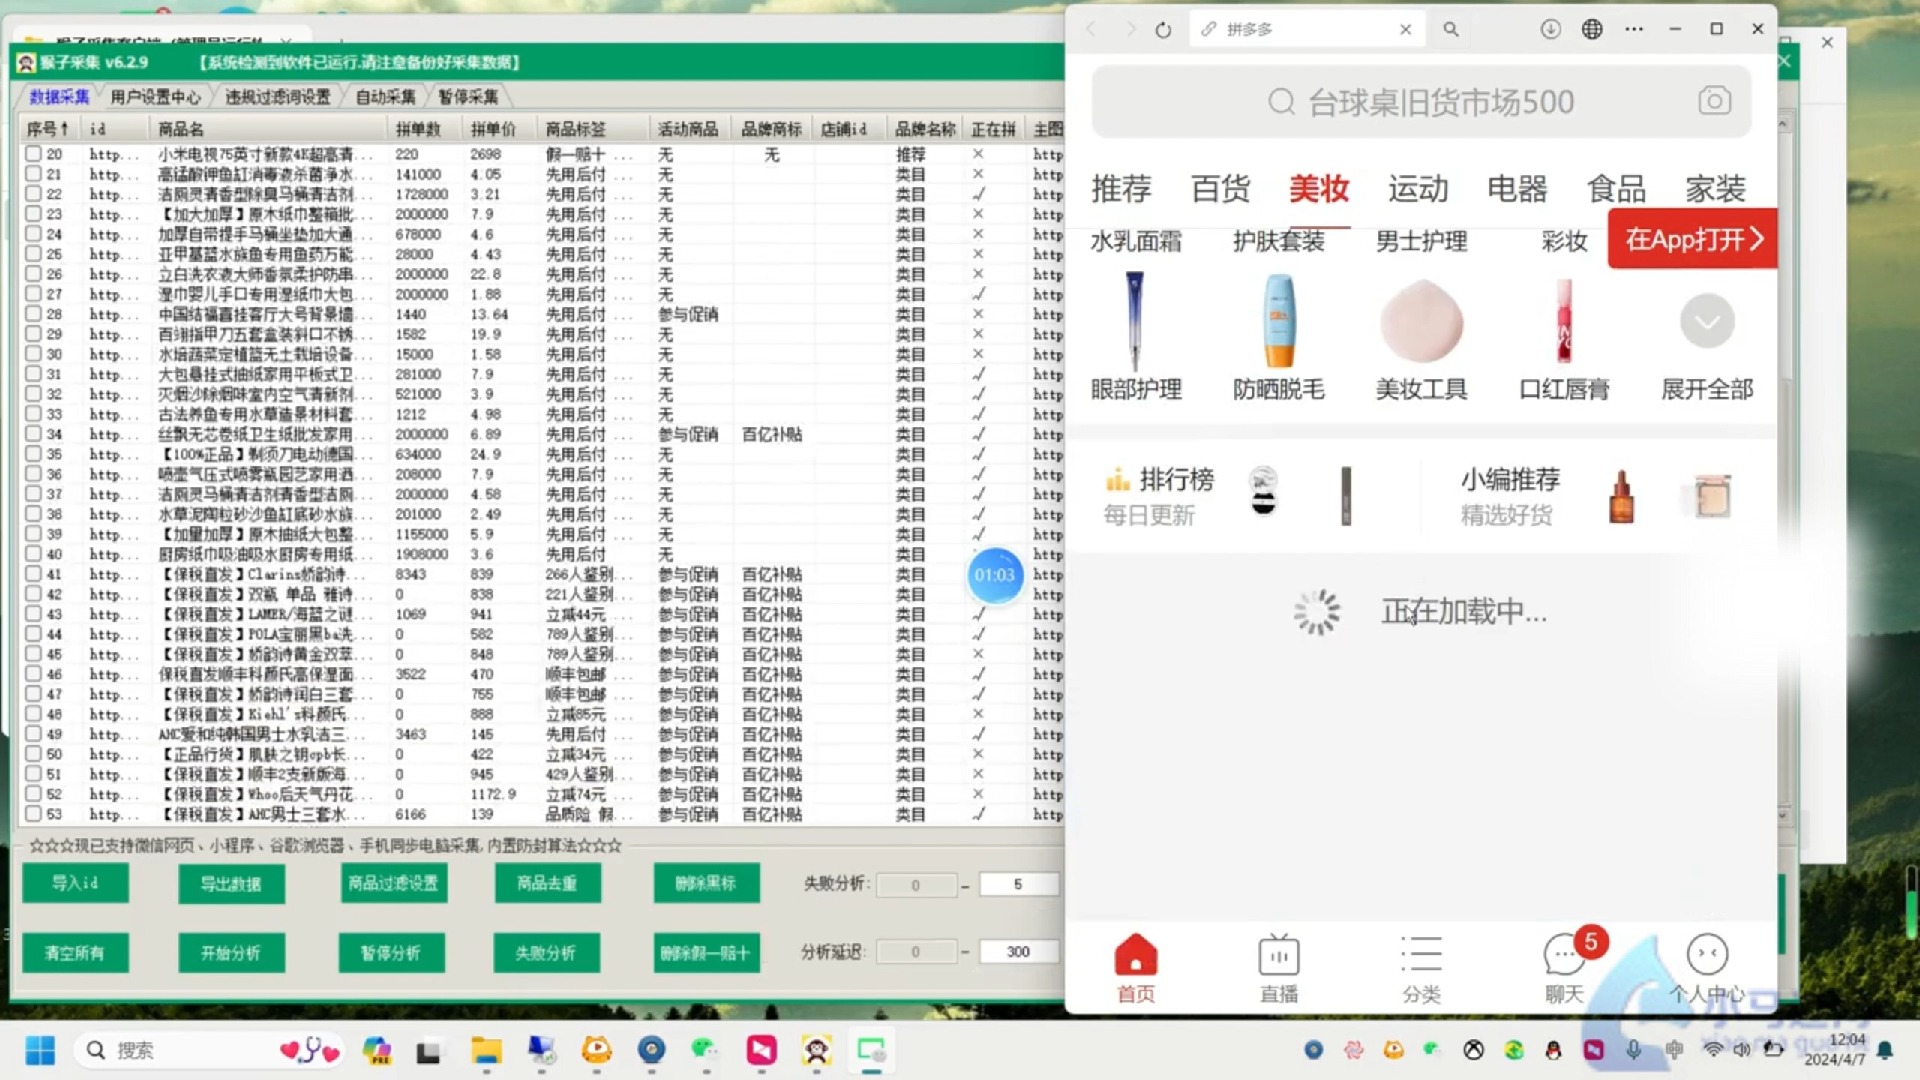Open File Explorer from the taskbar
This screenshot has width=1920, height=1080.
[487, 1050]
